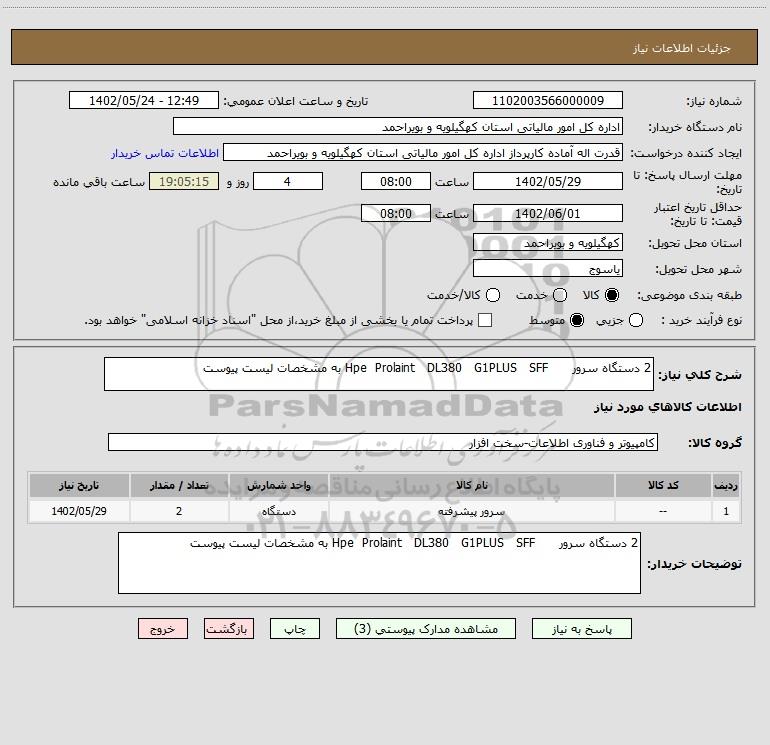
Task: Click the واحد شمارش column header
Action: [x=278, y=485]
